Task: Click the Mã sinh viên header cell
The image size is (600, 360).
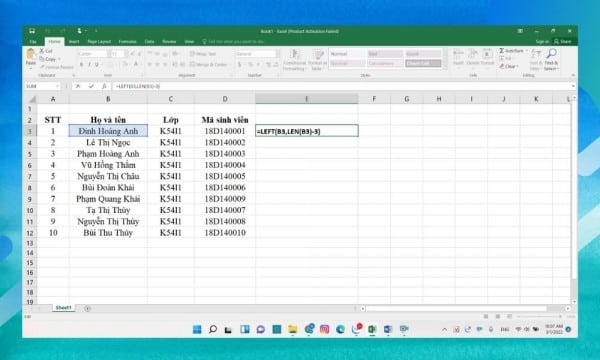Action: 225,120
